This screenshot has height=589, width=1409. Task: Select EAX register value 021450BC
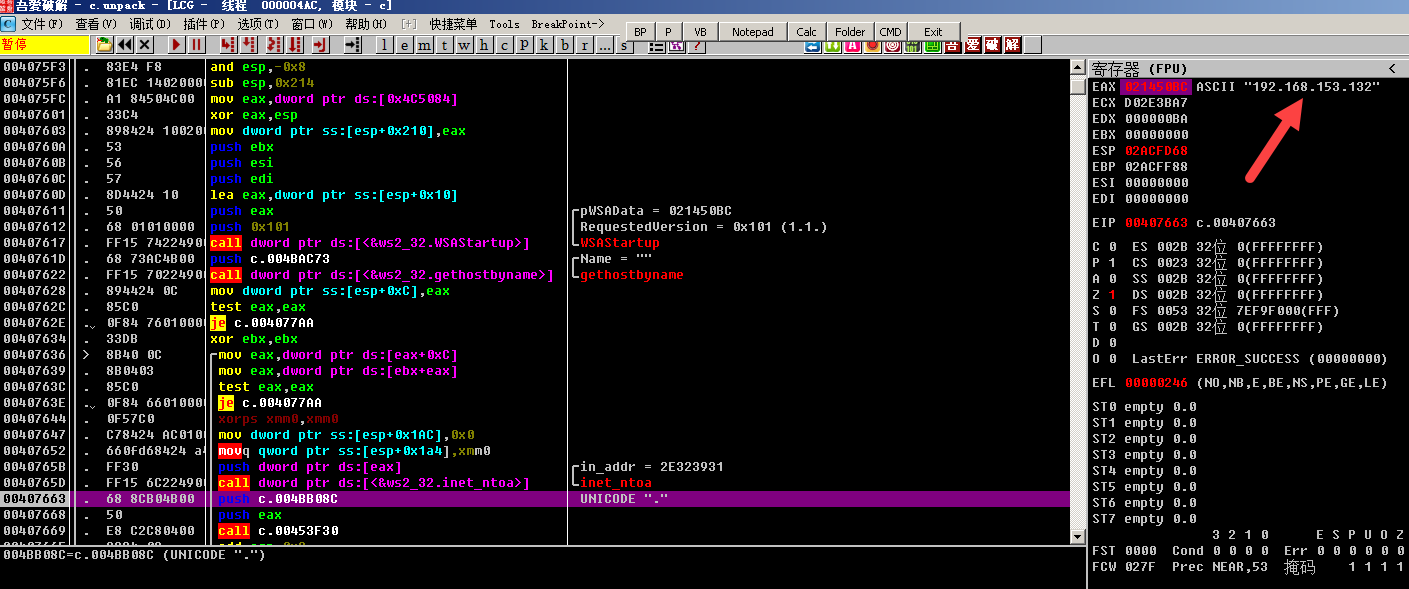(x=1155, y=87)
